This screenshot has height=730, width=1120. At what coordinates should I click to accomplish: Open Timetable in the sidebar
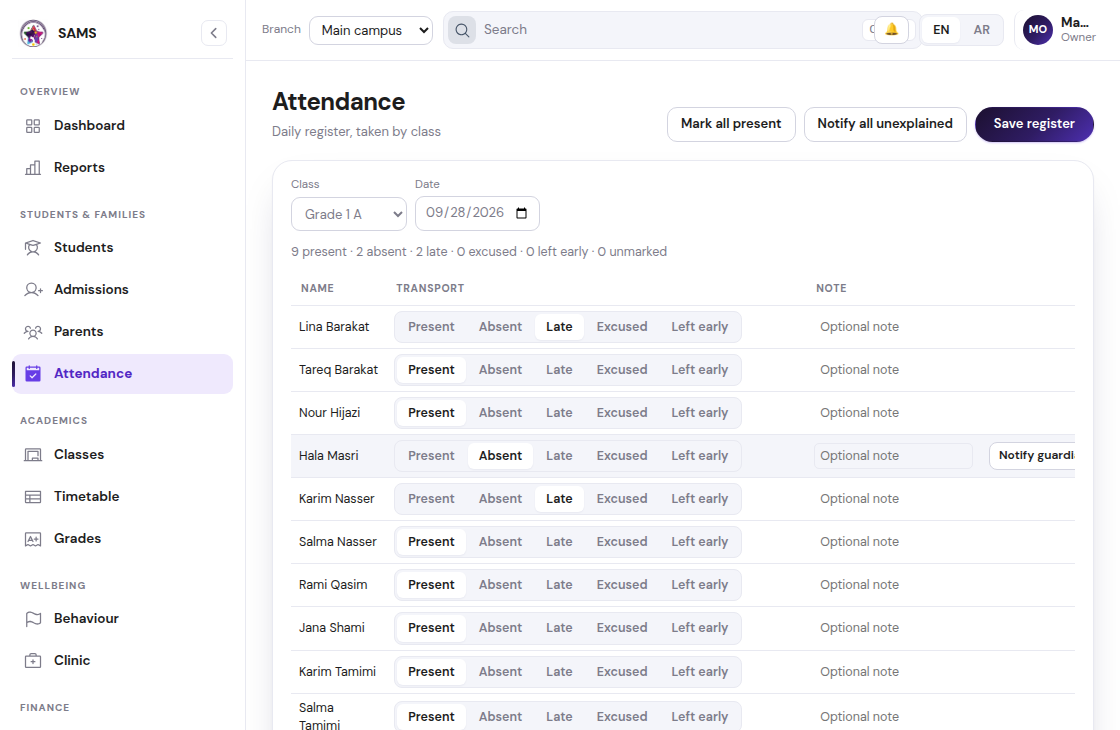pos(122,496)
